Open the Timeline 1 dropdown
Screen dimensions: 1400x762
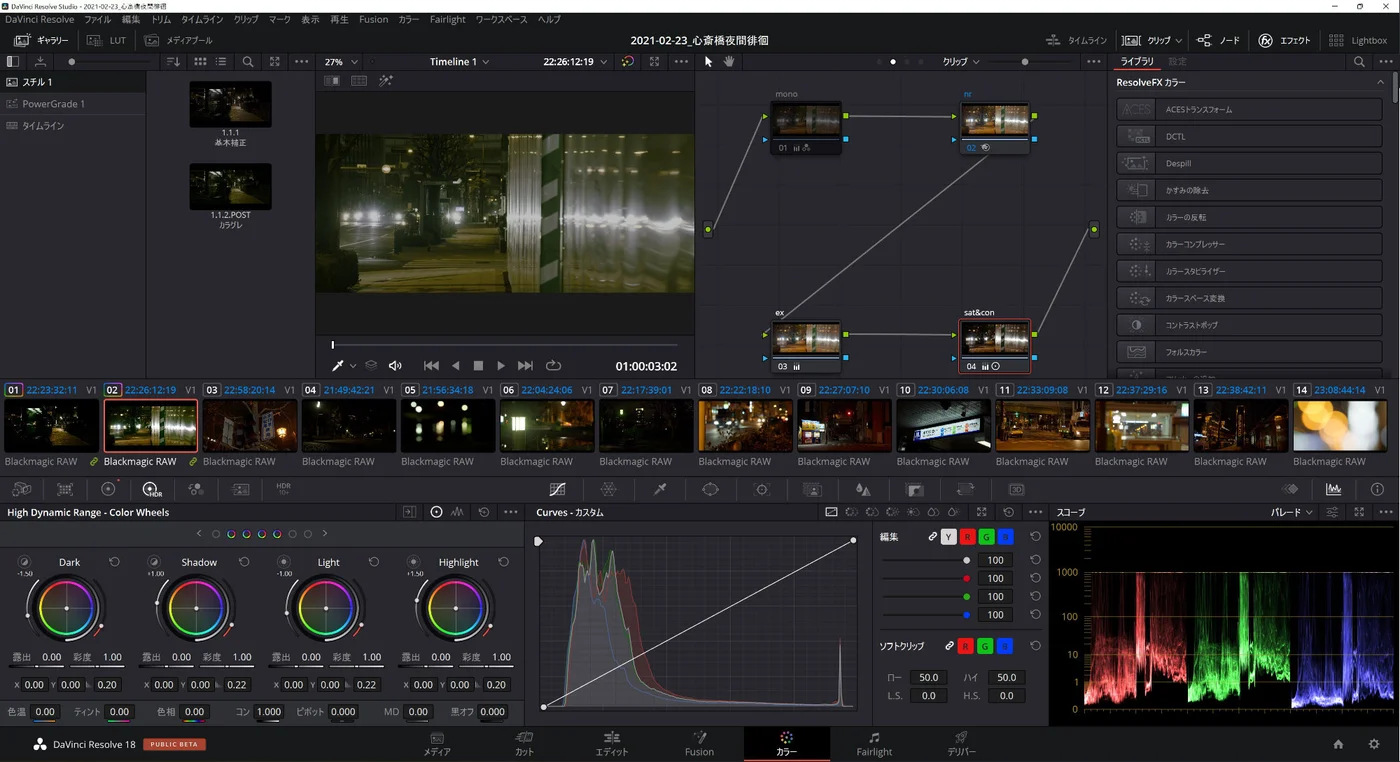459,61
